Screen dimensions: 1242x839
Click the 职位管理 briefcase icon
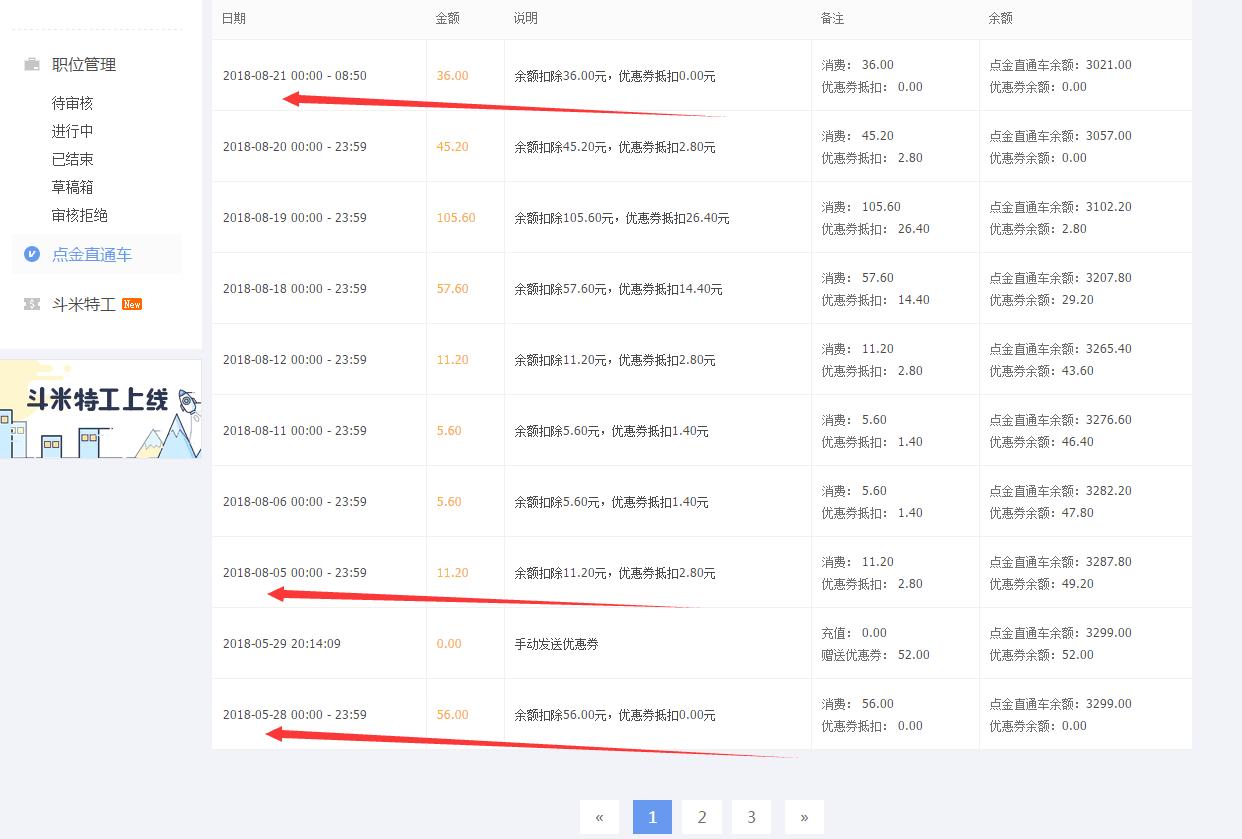[31, 63]
